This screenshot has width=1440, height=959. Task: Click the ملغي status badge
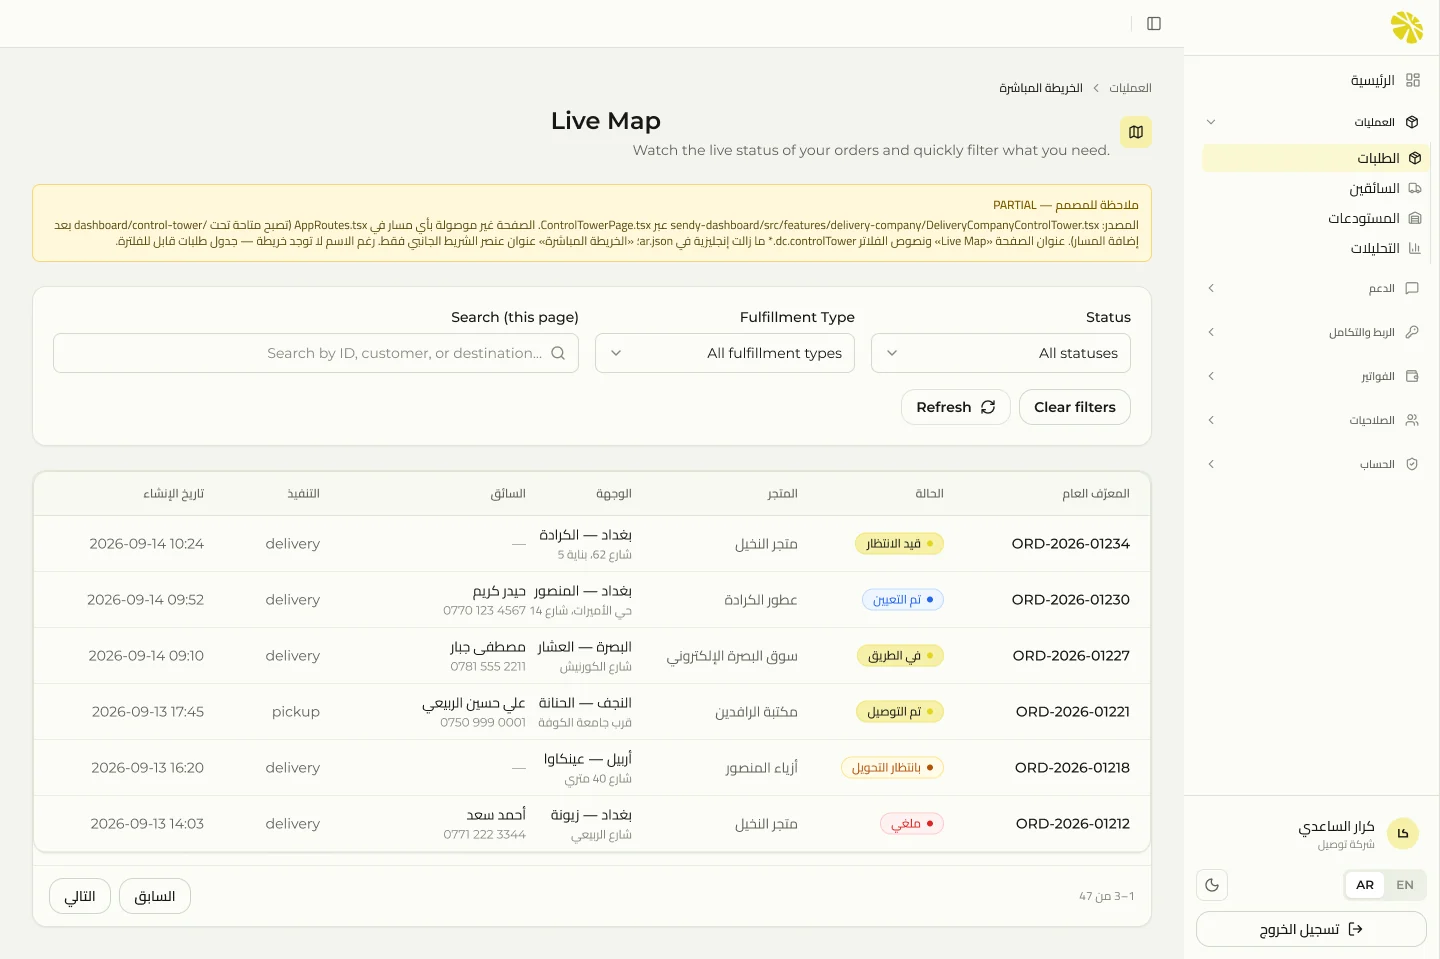coord(912,824)
